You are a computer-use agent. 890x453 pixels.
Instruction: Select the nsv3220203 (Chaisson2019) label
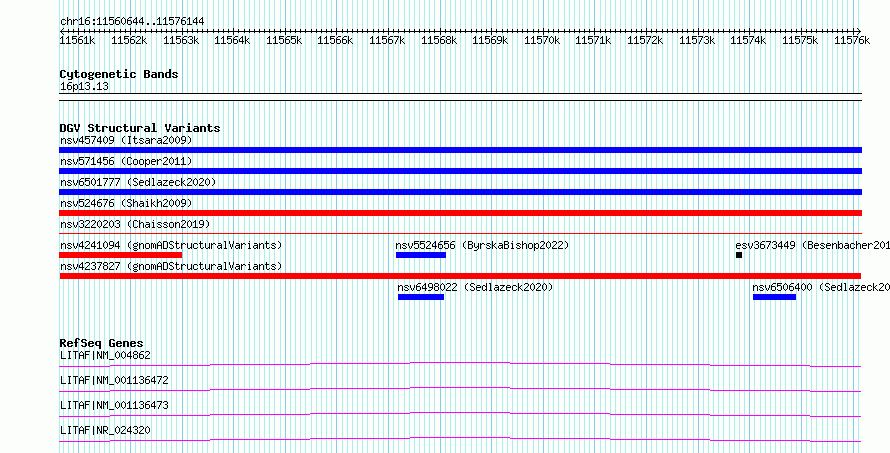point(135,224)
